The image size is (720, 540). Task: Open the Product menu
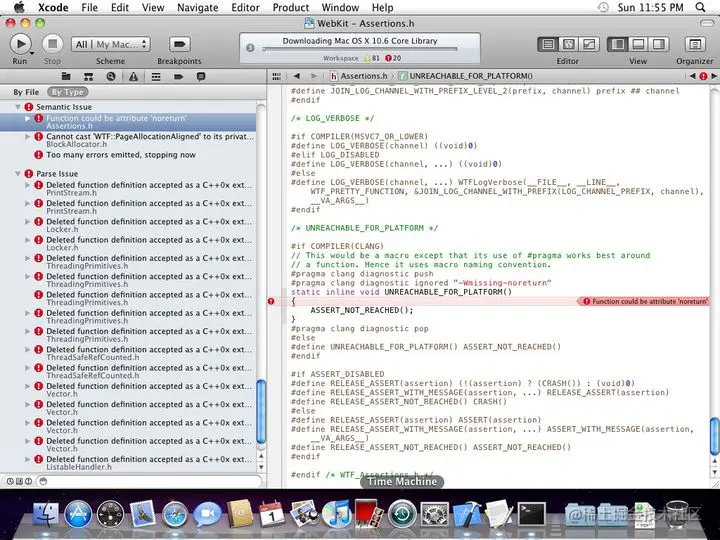tap(291, 7)
